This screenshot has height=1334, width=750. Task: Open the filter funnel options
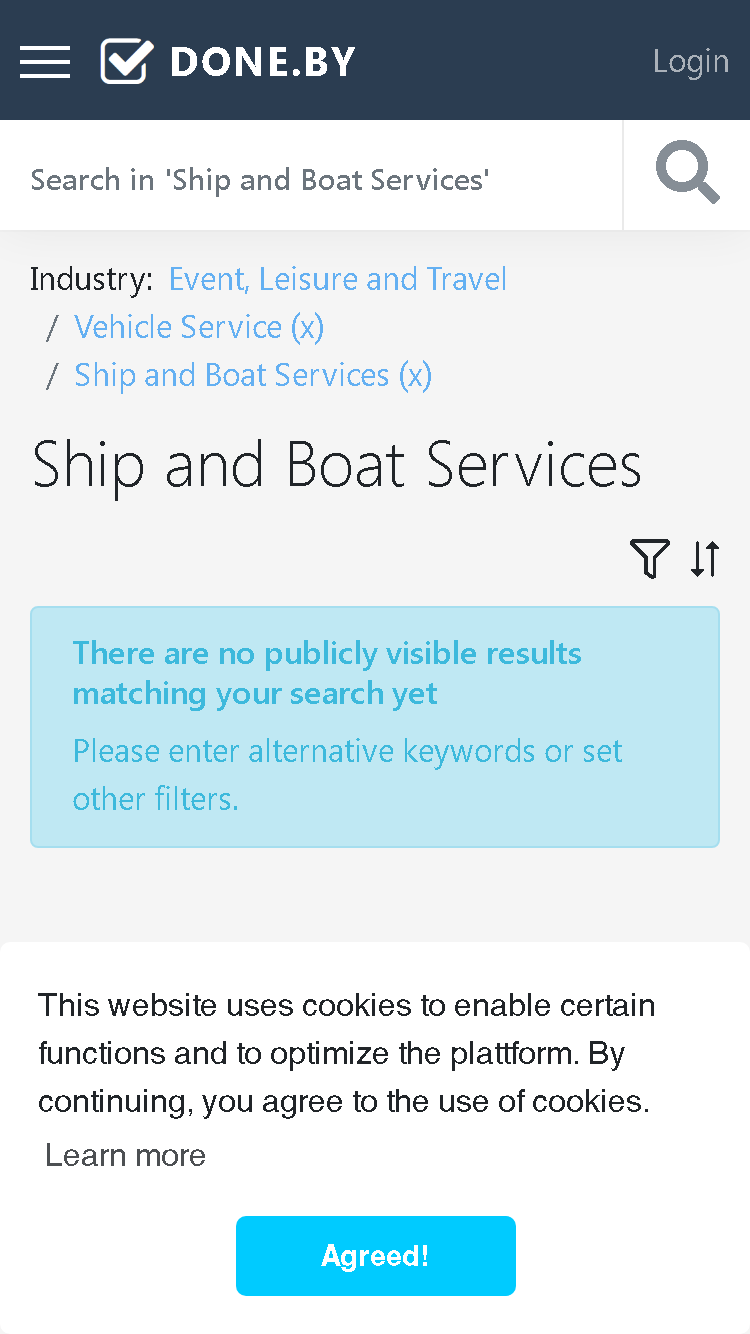(650, 558)
